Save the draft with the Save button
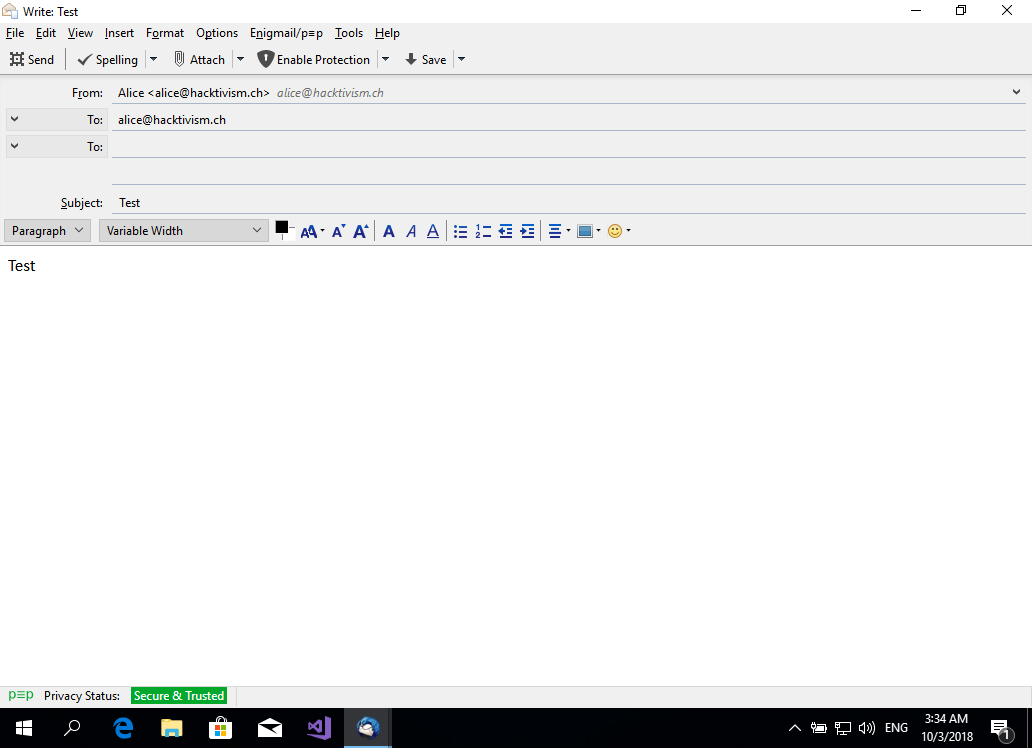This screenshot has width=1032, height=748. click(x=426, y=59)
